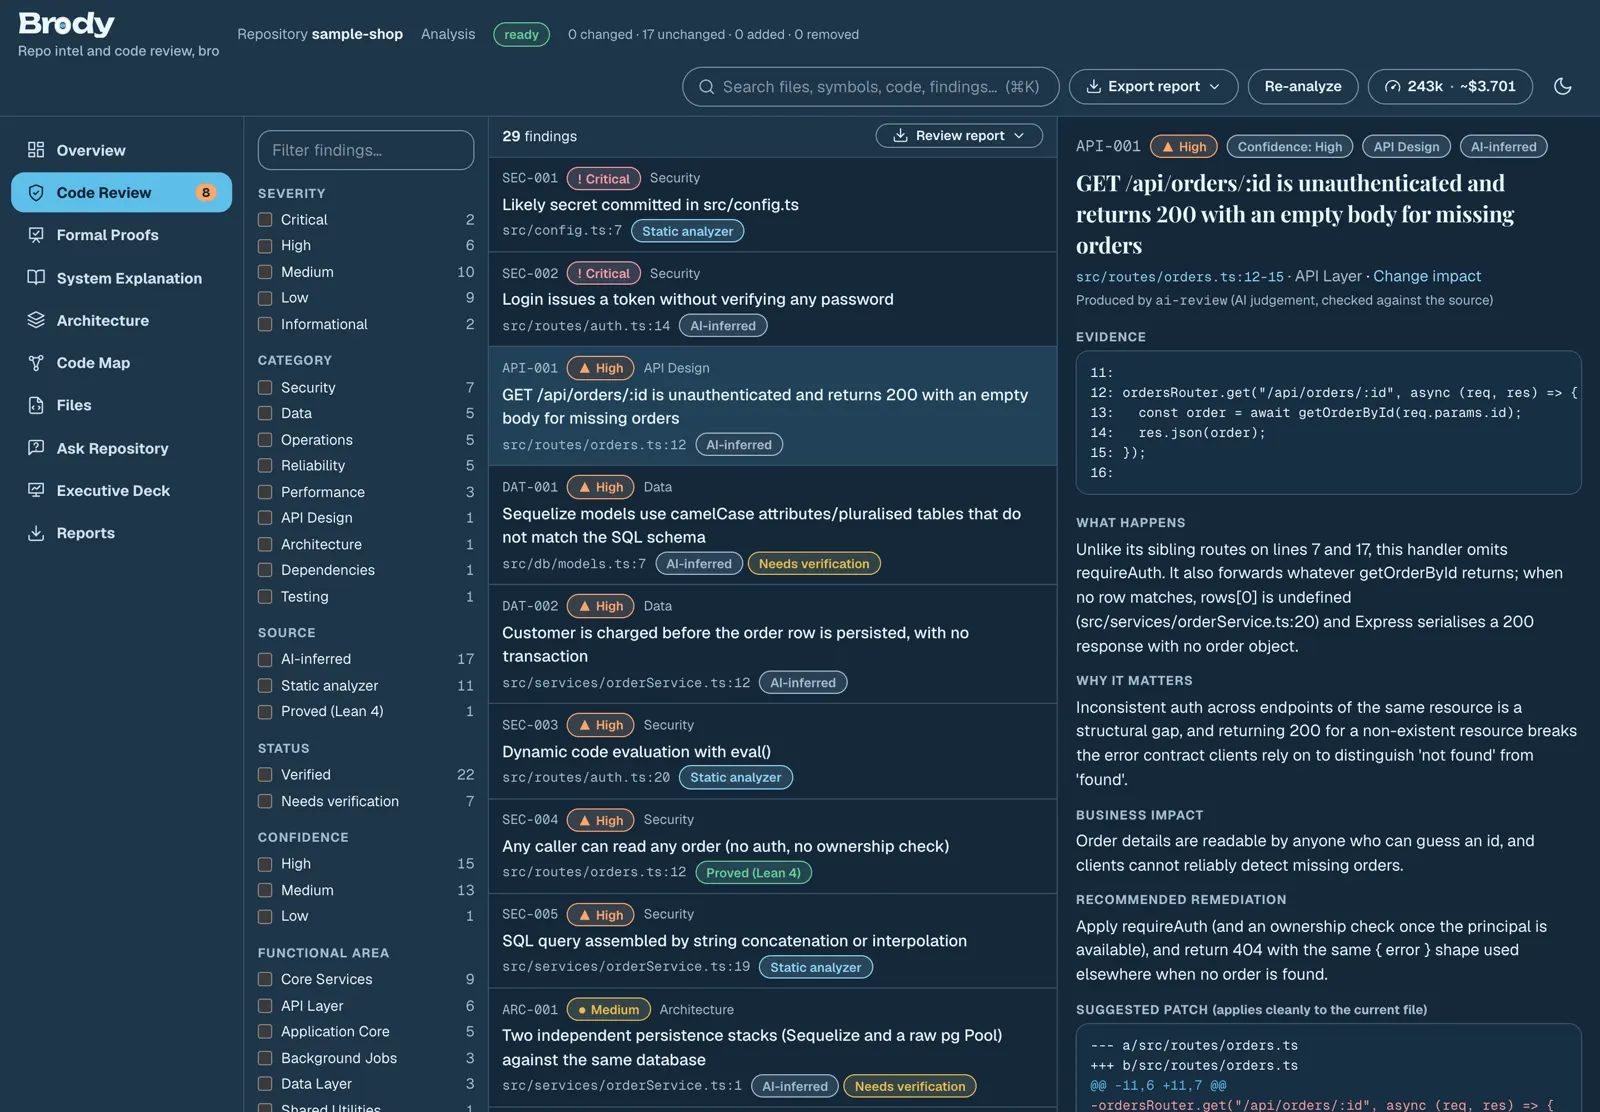Image resolution: width=1600 pixels, height=1112 pixels.
Task: Open the Analysis tab in header
Action: pos(448,34)
